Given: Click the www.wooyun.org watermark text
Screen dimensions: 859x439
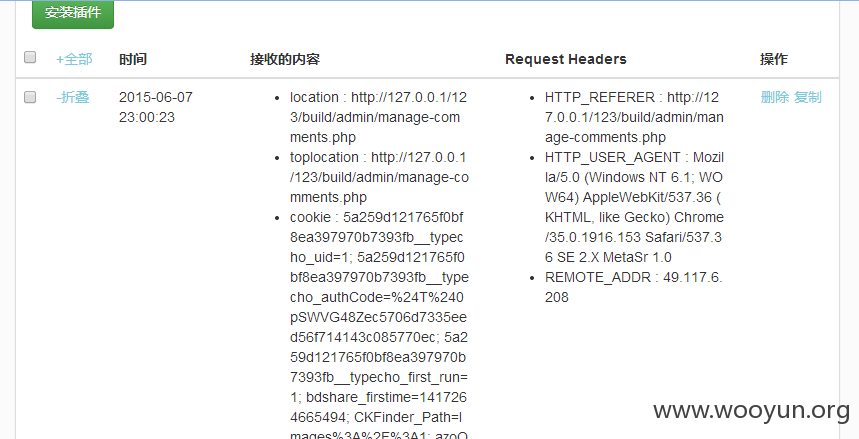Looking at the screenshot, I should 752,411.
